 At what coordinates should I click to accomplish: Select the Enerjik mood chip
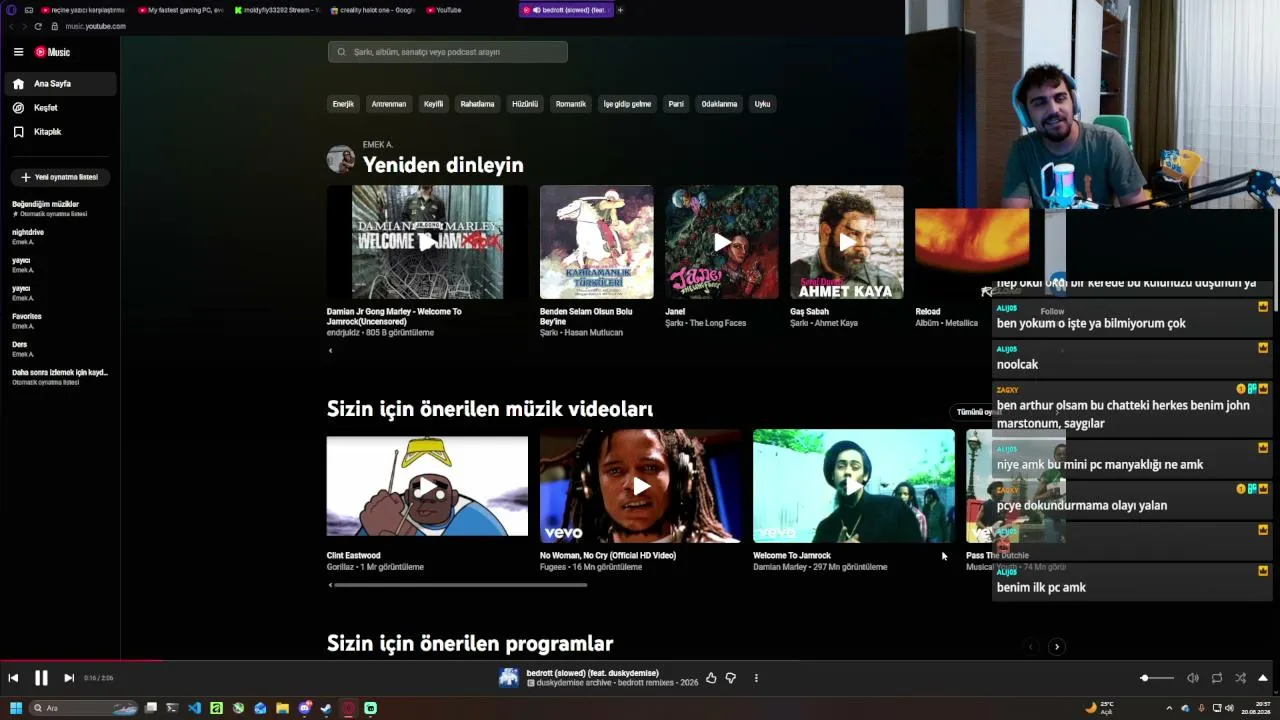coord(343,104)
